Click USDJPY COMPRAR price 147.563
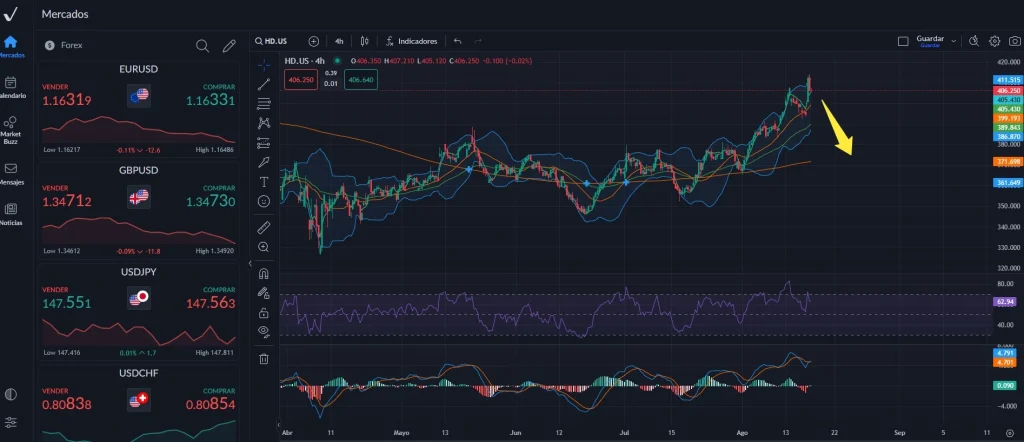This screenshot has width=1024, height=442. pos(210,303)
